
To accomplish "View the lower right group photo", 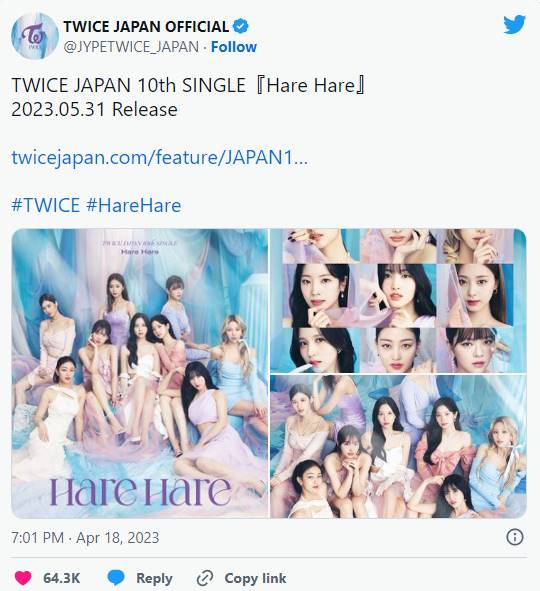I will click(398, 447).
